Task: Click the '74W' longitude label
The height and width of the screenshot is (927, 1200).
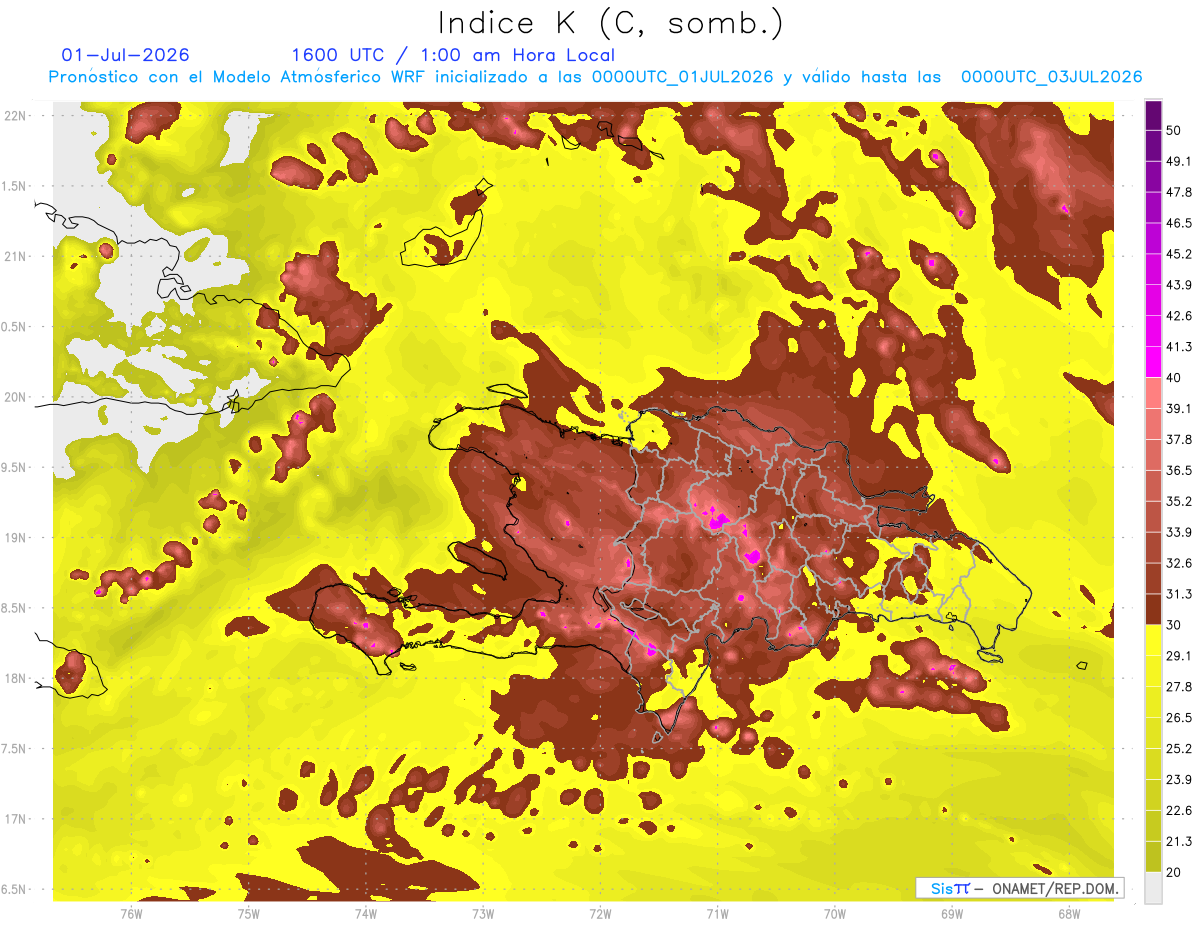Action: coord(365,913)
